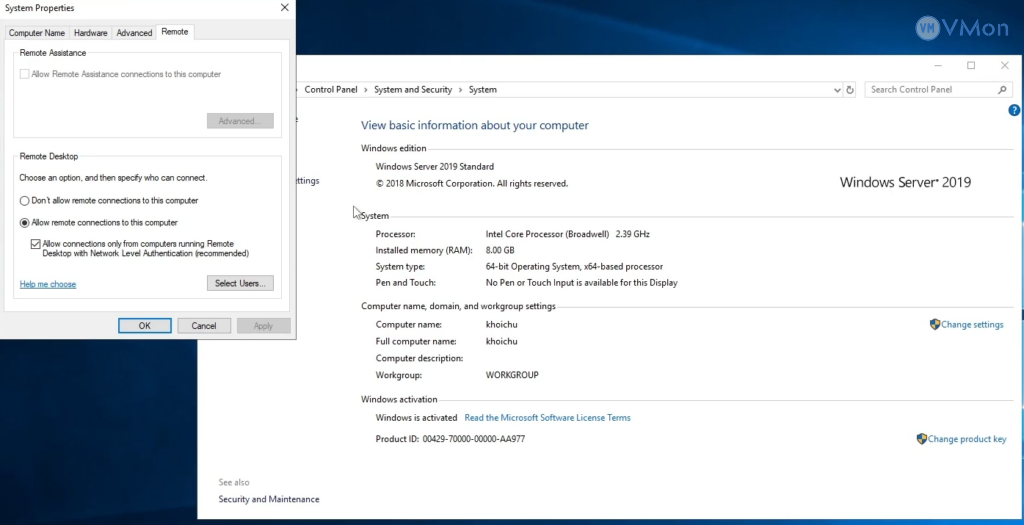
Task: Click the Installed memory 8.00 GB value
Action: (500, 250)
